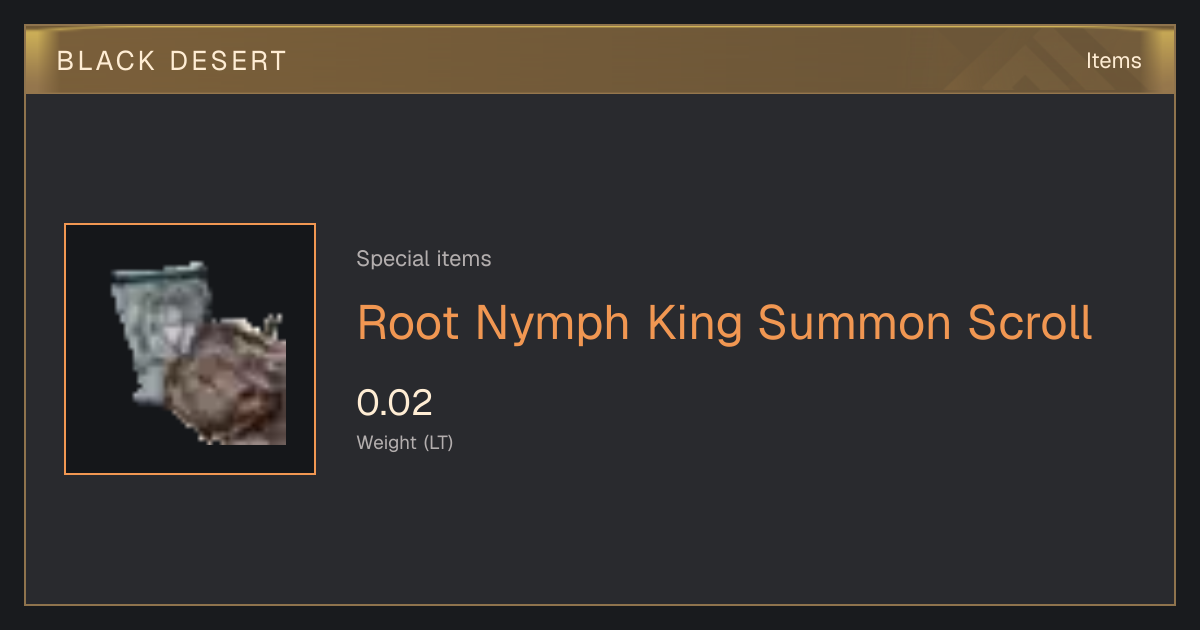The width and height of the screenshot is (1200, 630).
Task: Click the 0.02 weight value
Action: [395, 403]
